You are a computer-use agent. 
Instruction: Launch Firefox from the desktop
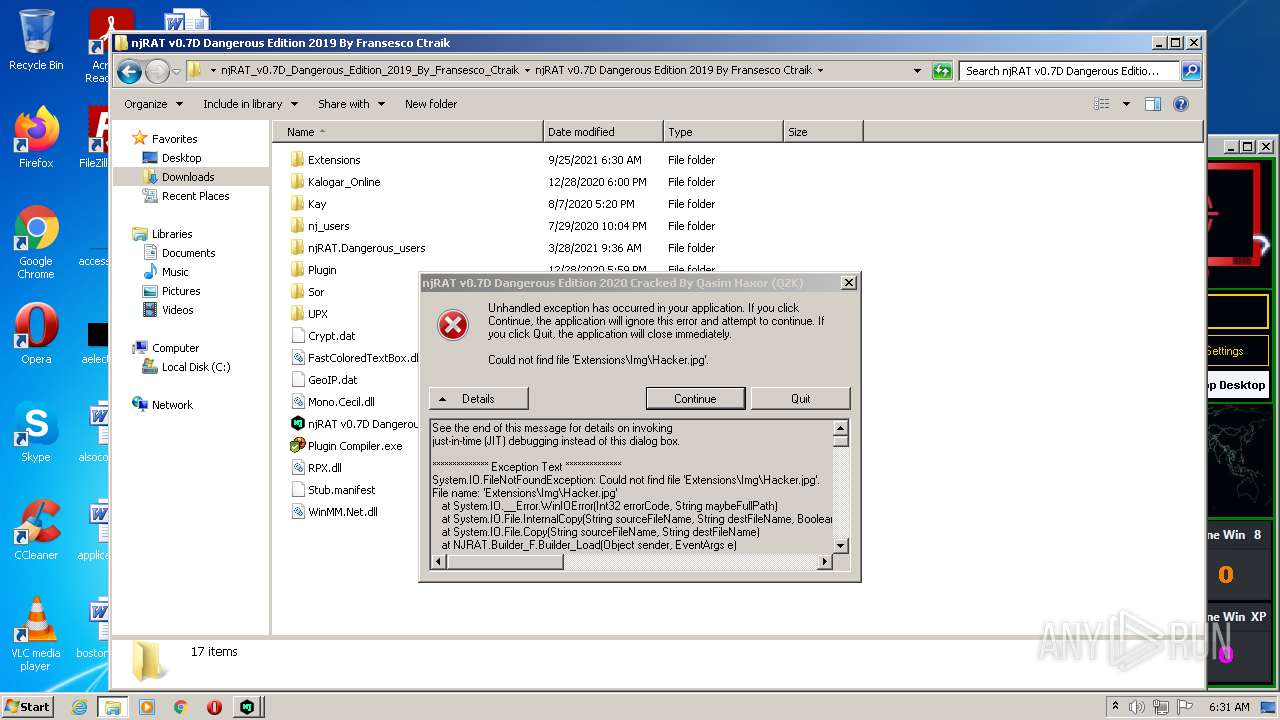click(x=36, y=138)
